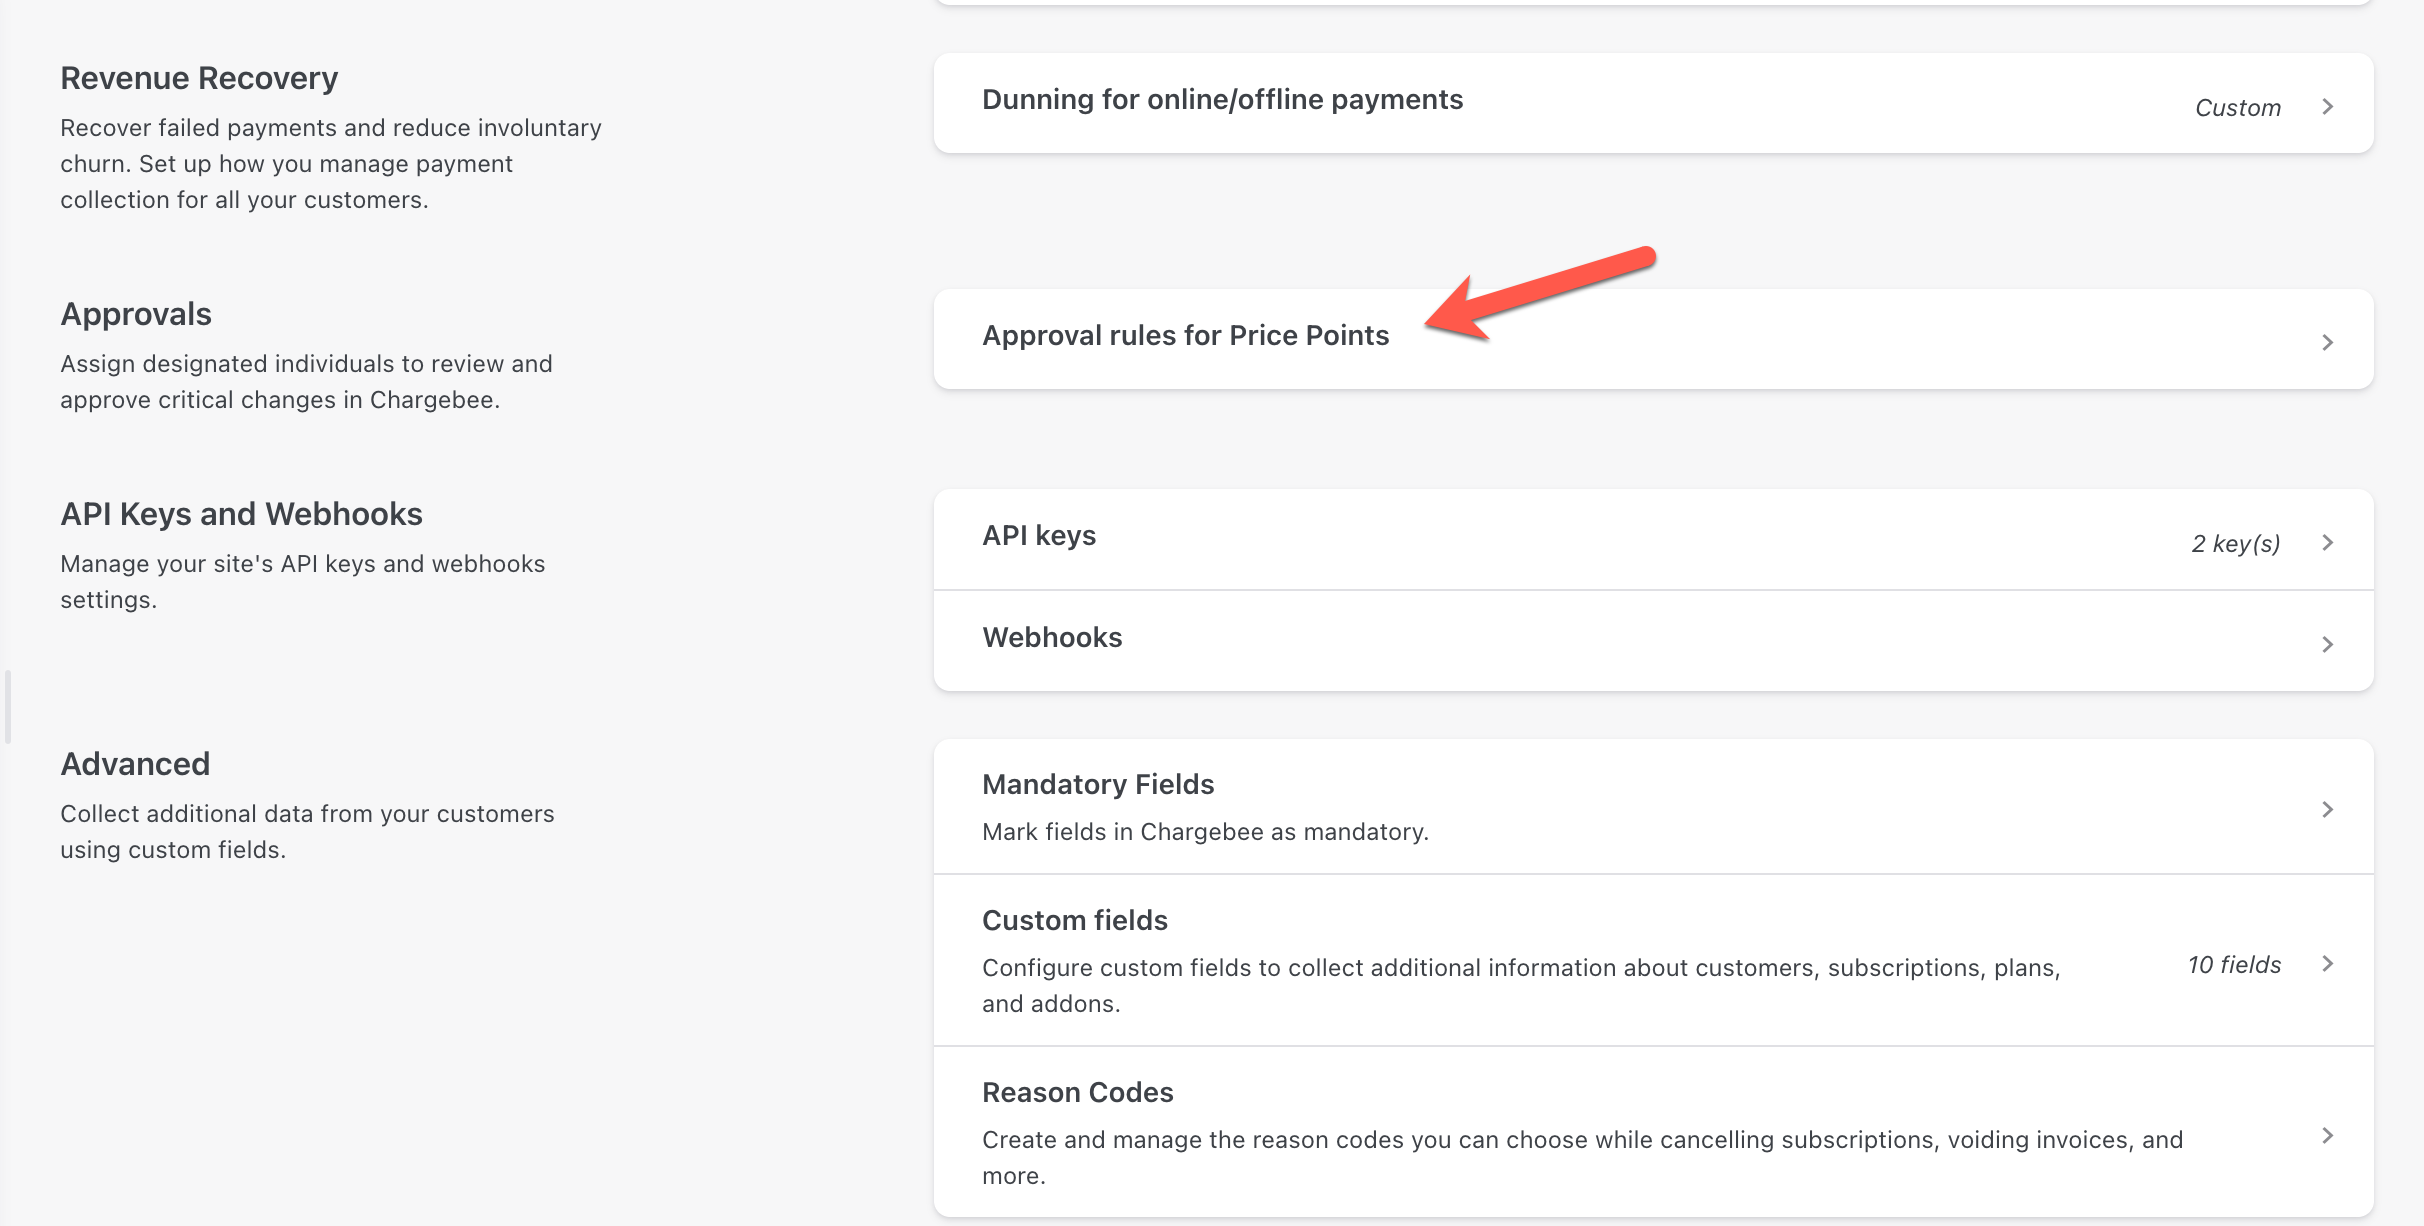Click chevron arrow for Reason Codes
This screenshot has width=2424, height=1226.
pos(2327,1135)
